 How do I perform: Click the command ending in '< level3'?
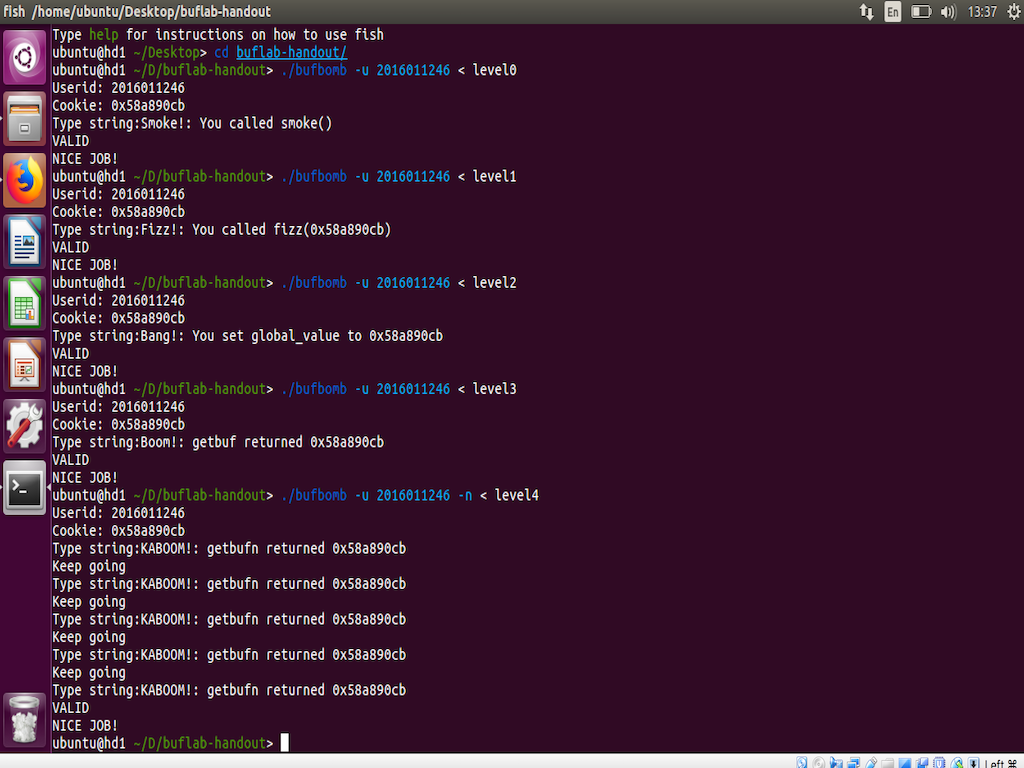[x=398, y=389]
